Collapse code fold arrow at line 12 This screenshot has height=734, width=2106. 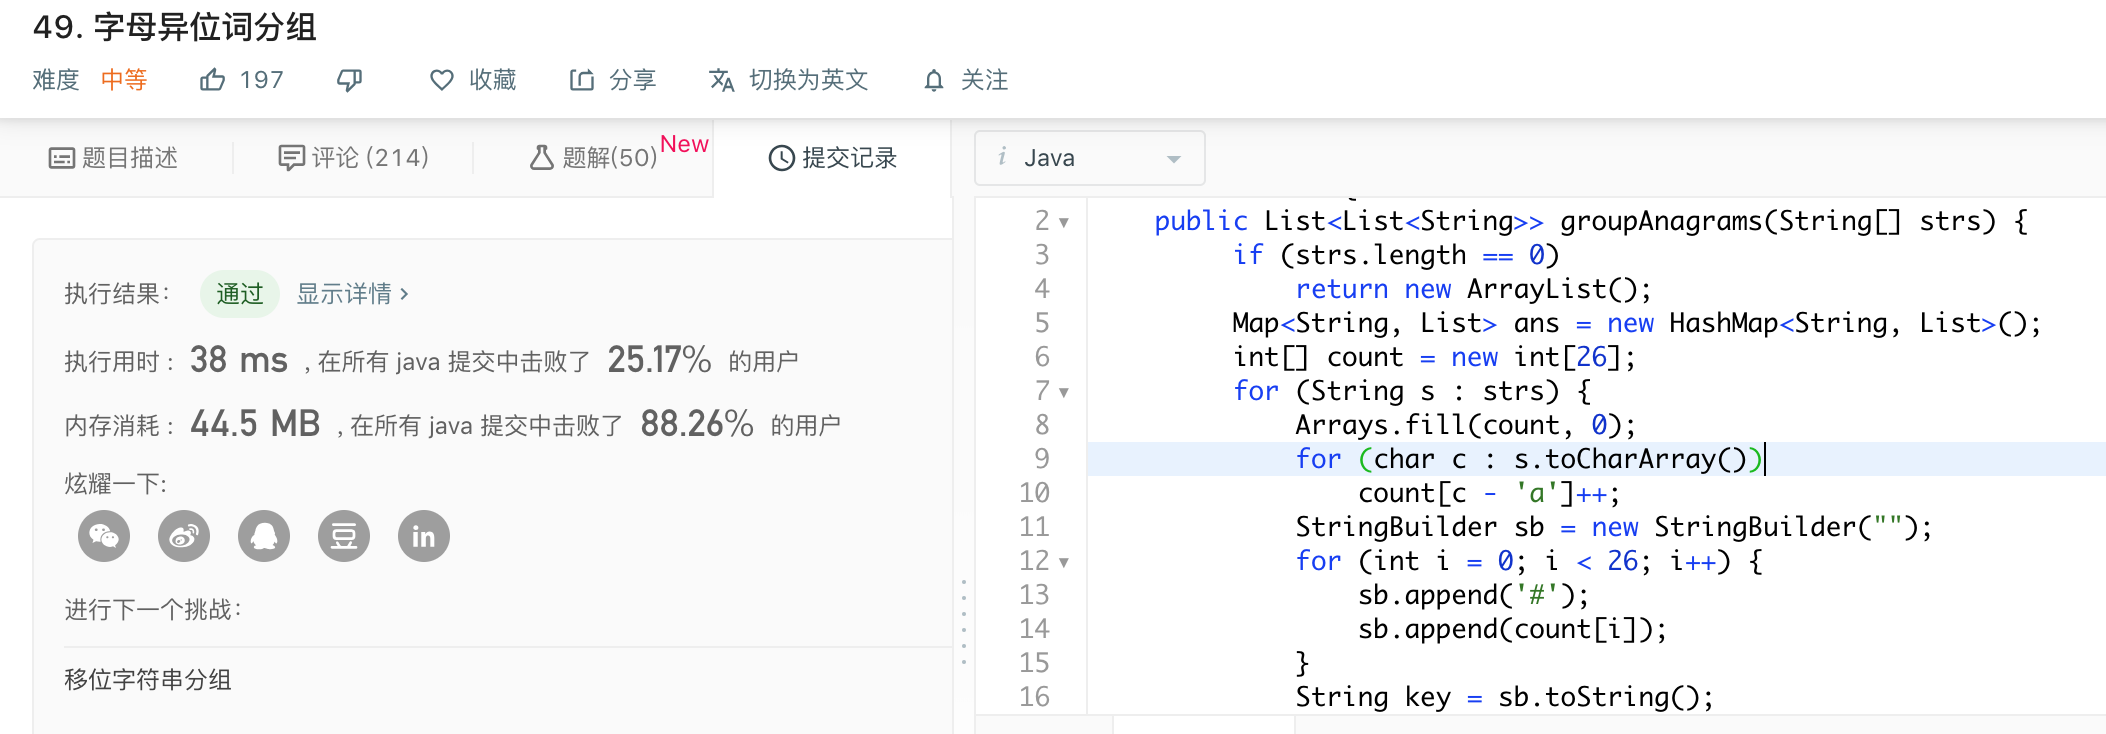click(x=1064, y=562)
